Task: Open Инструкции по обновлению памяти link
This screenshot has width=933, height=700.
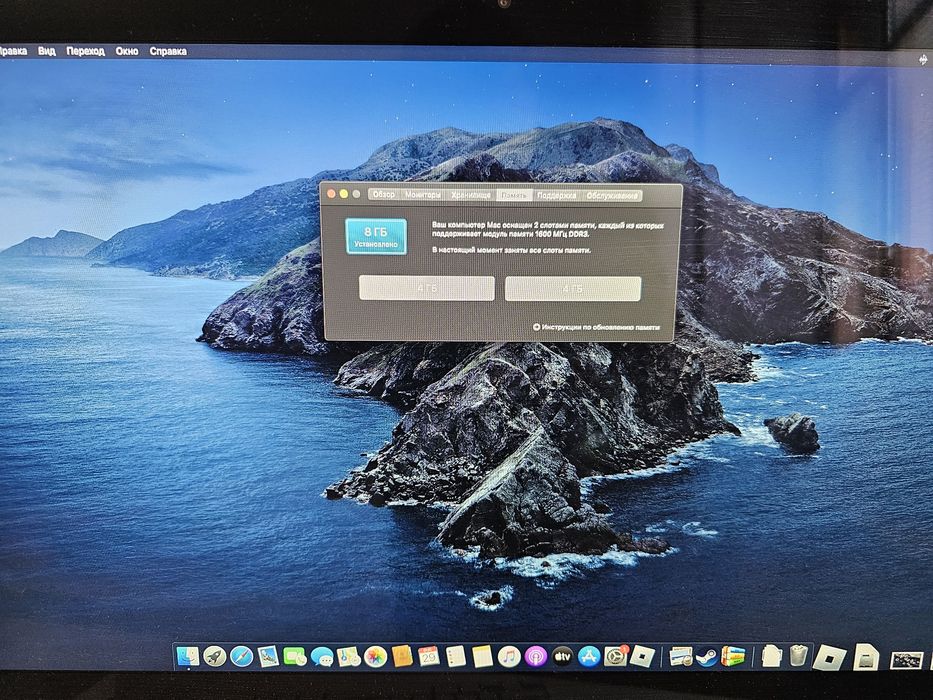Action: (x=596, y=327)
